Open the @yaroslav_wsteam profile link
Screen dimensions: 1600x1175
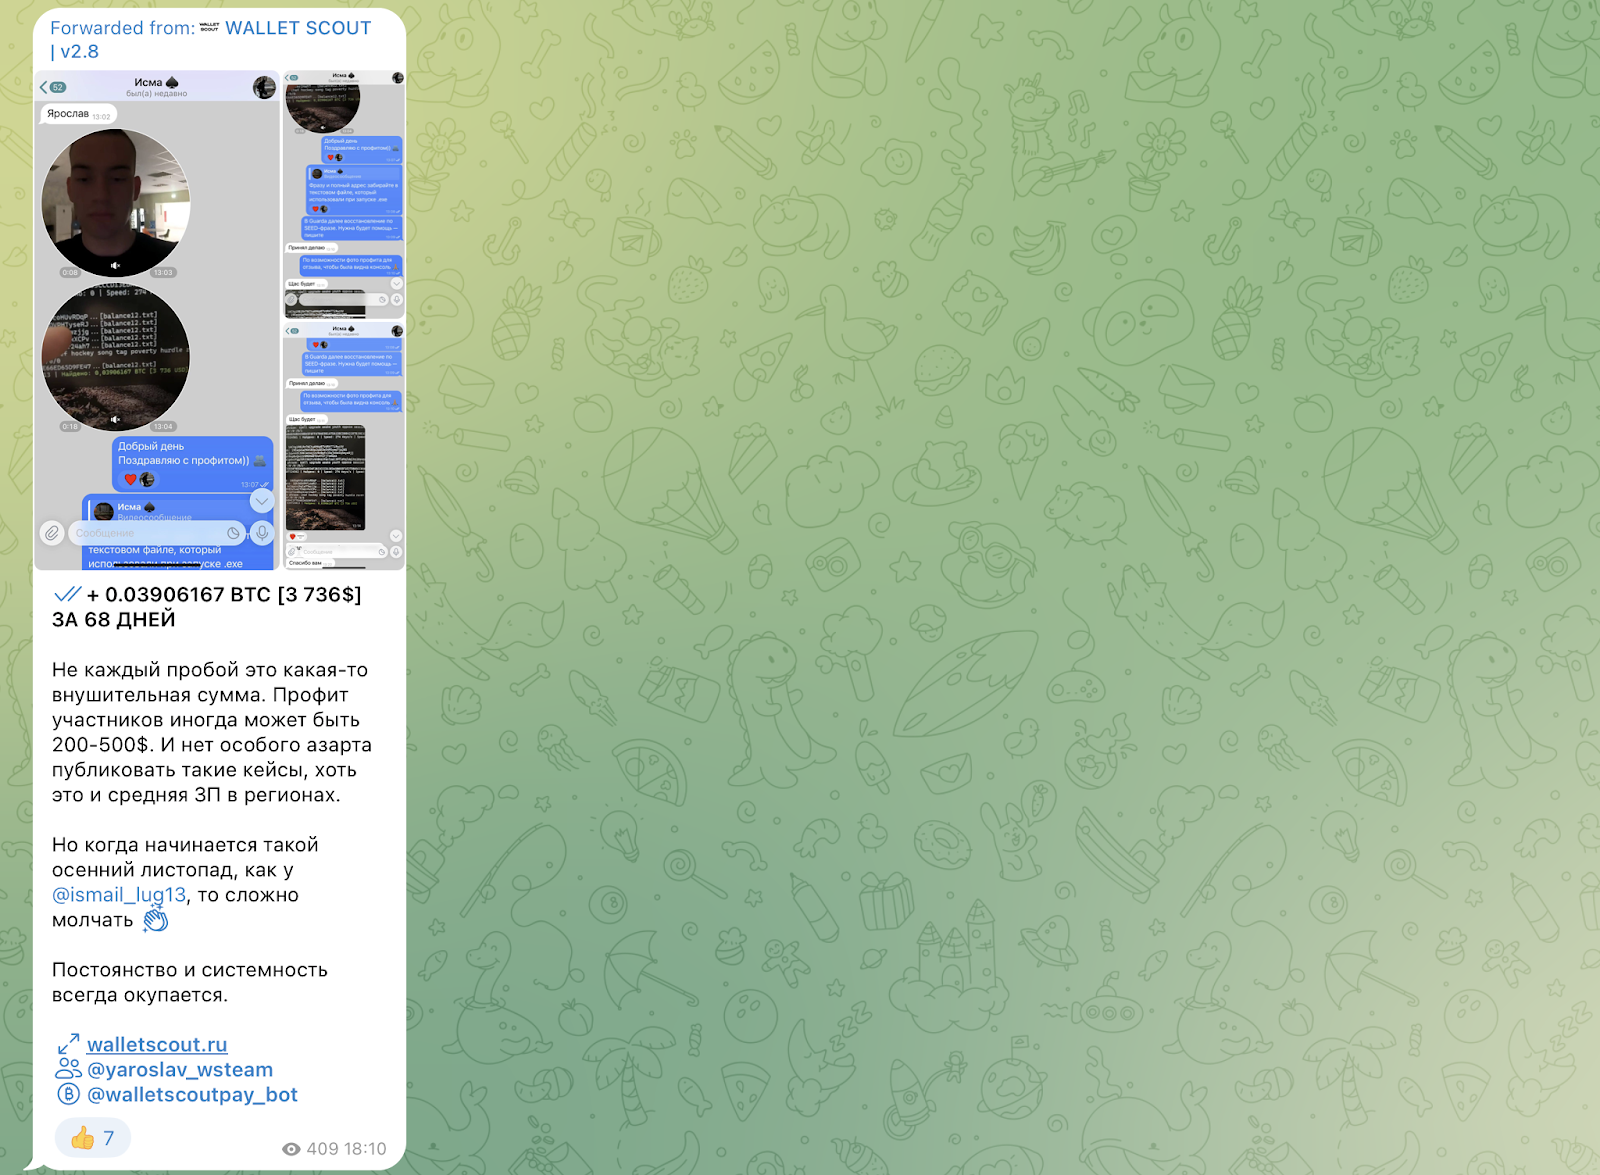(180, 1069)
